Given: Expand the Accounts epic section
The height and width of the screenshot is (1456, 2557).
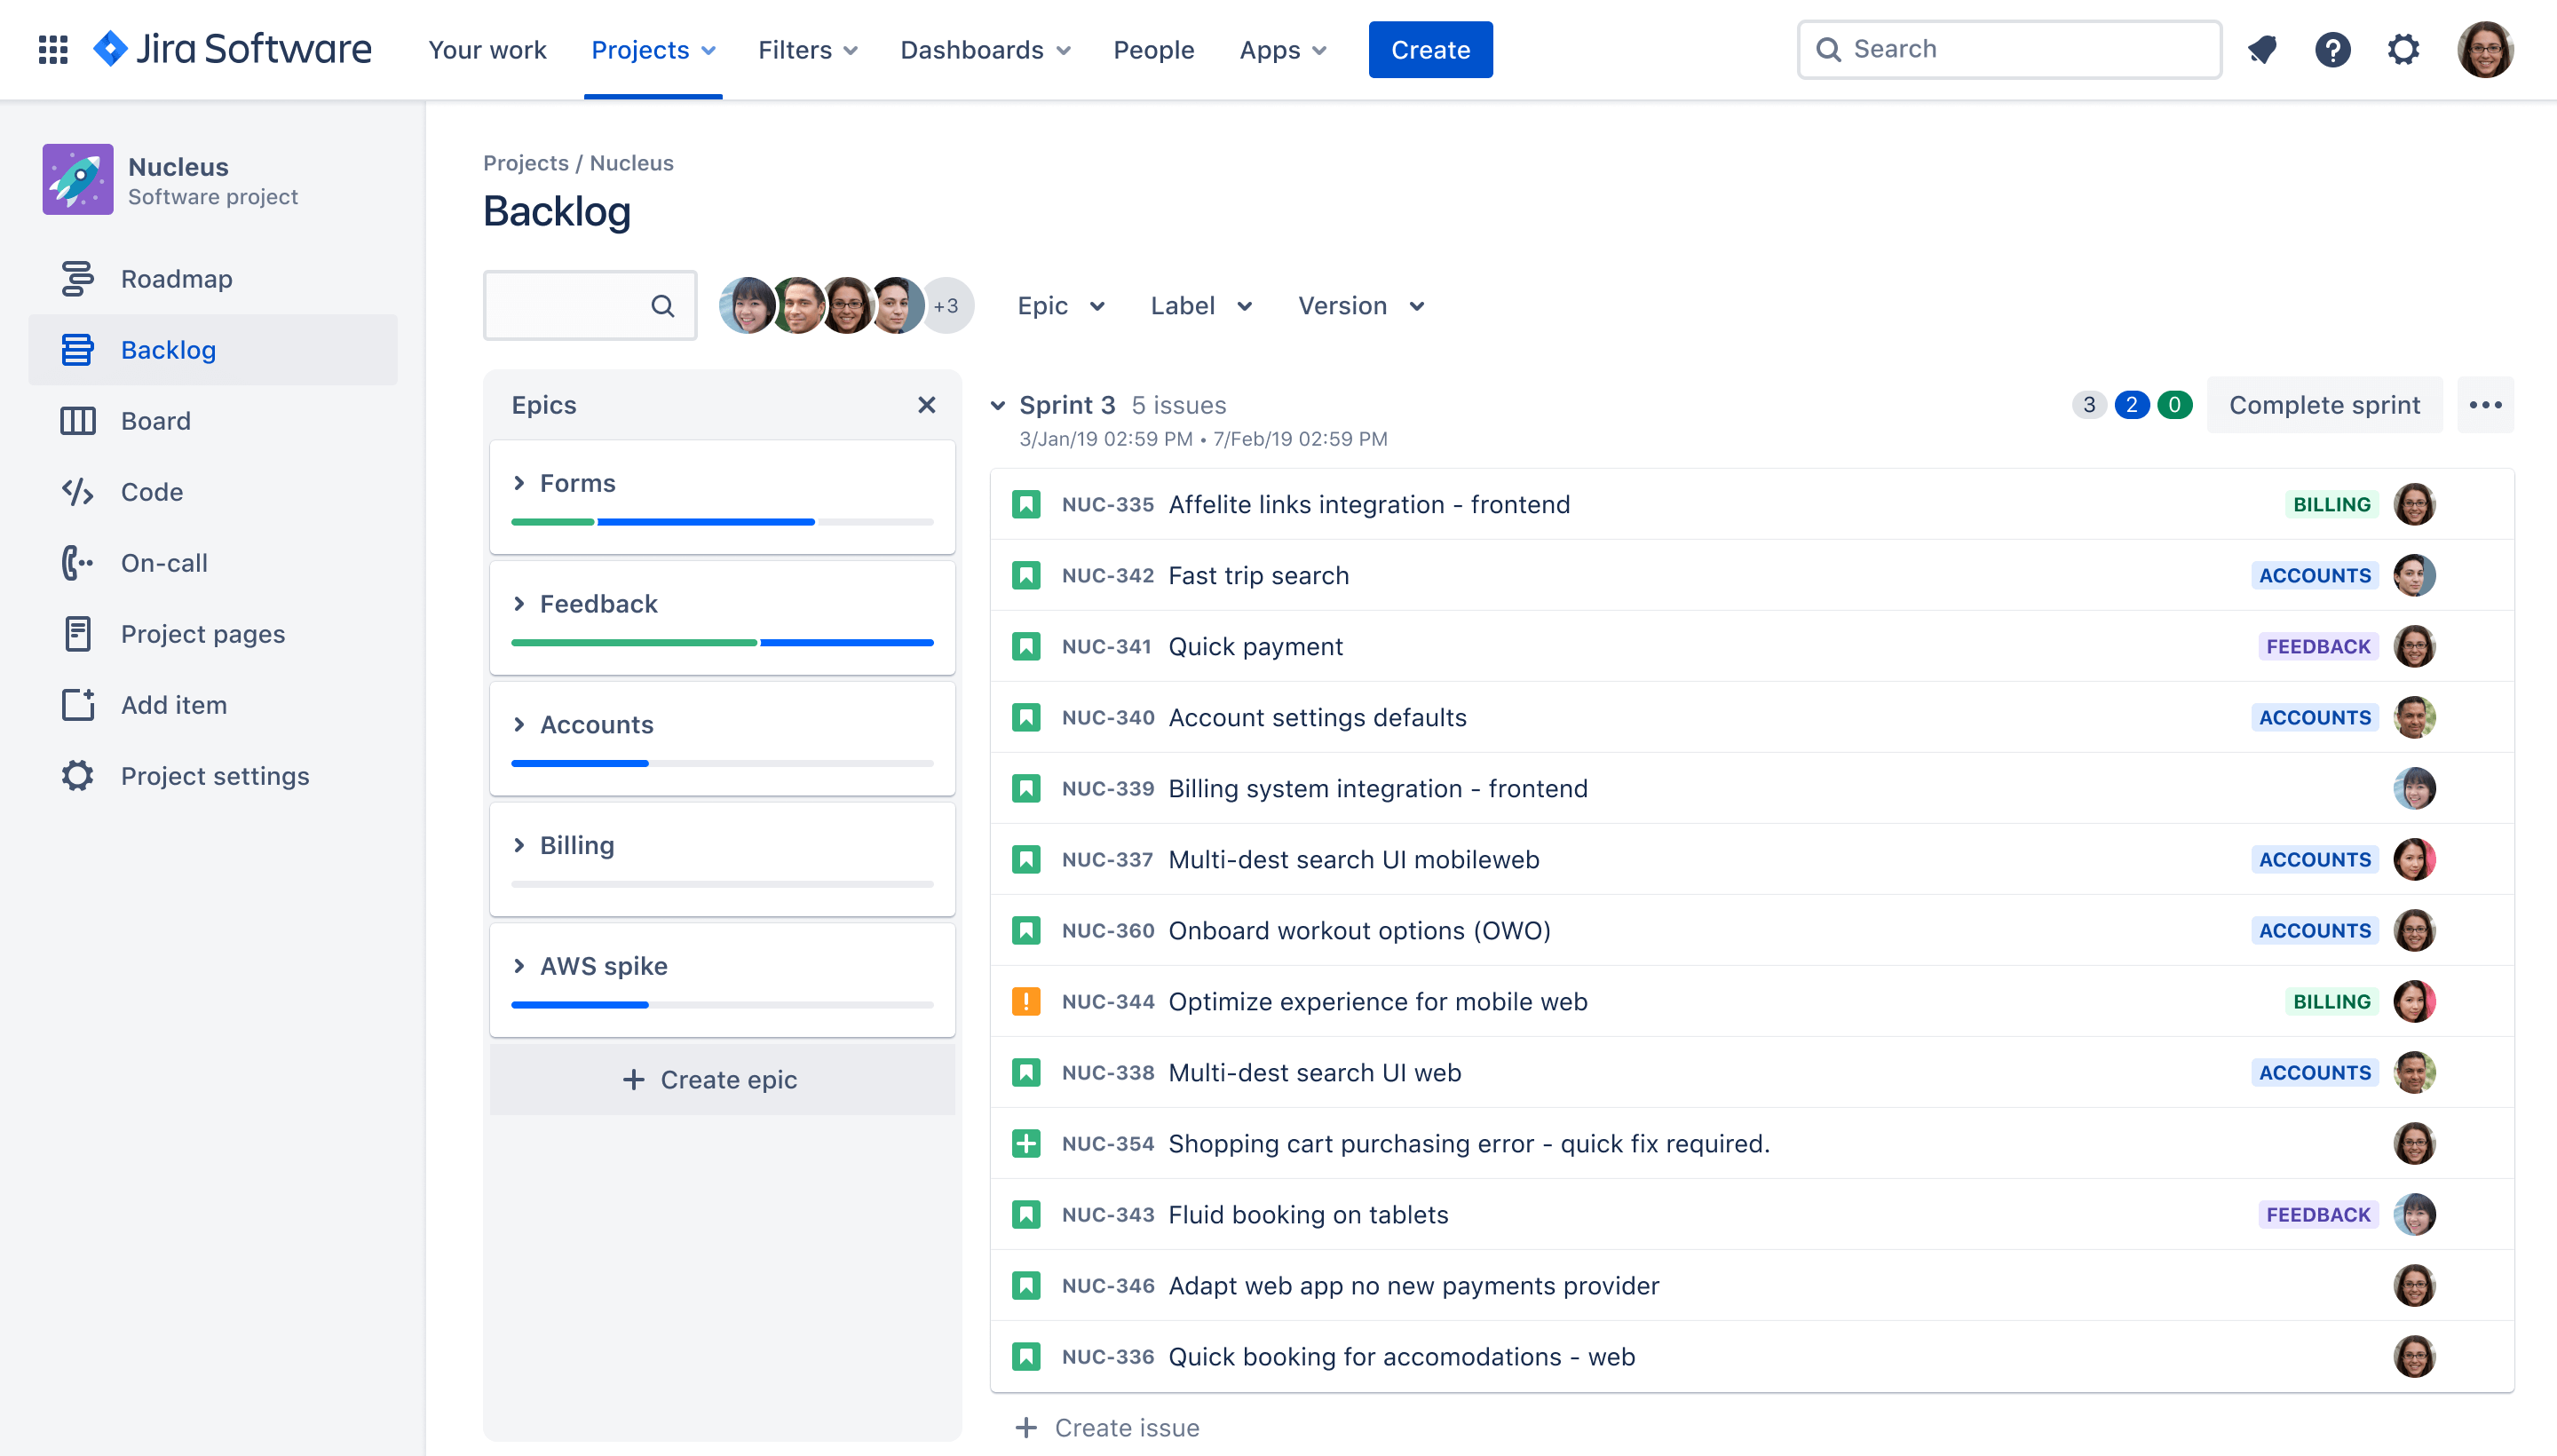Looking at the screenshot, I should (x=519, y=724).
